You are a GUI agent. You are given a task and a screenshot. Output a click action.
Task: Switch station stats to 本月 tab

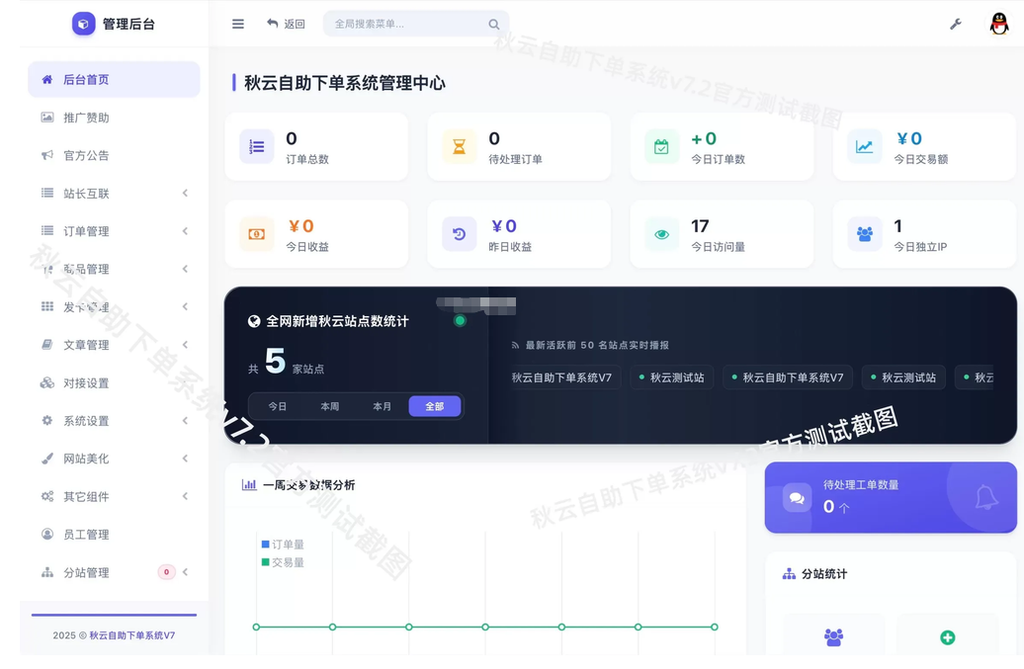[382, 406]
